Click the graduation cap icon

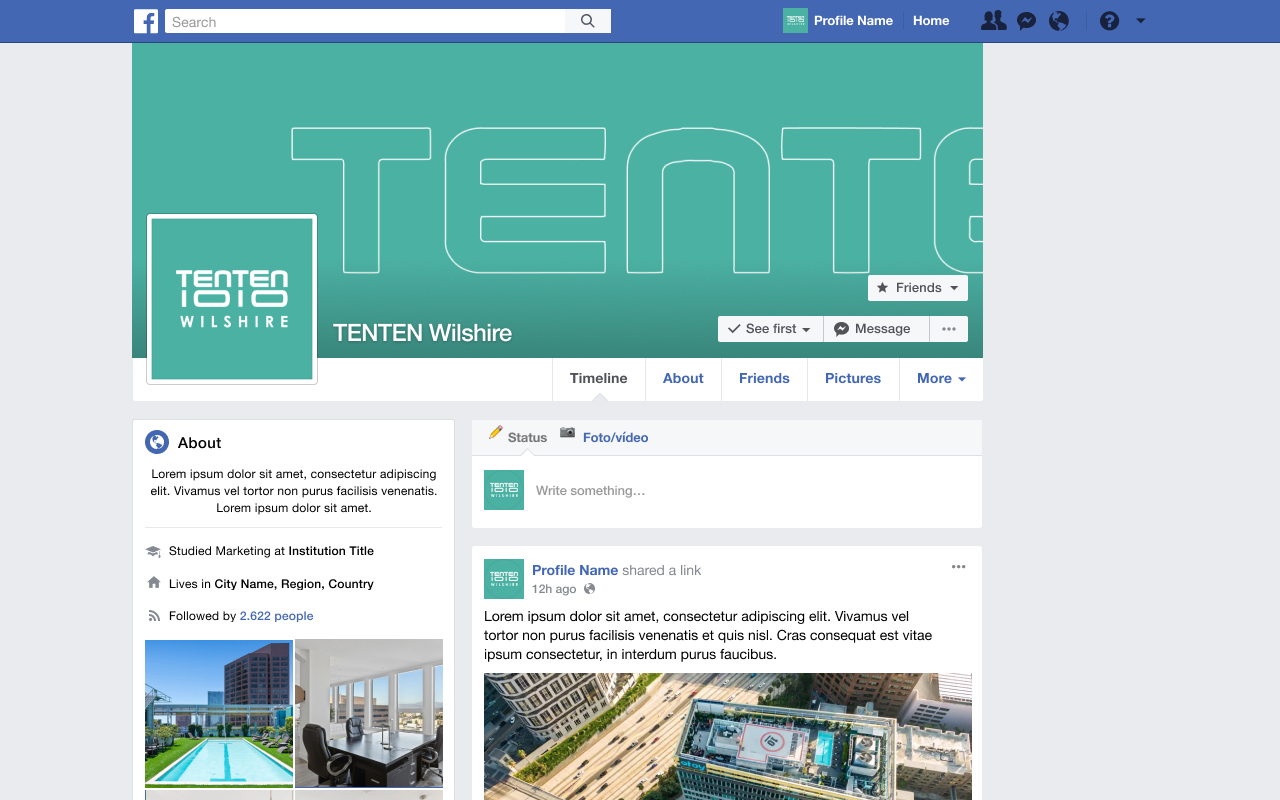(x=153, y=551)
